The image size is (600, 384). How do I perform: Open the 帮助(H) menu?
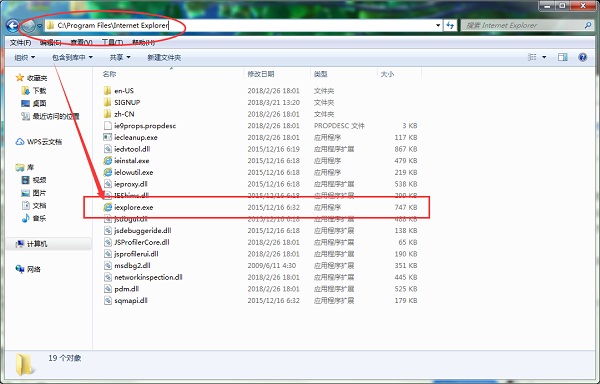(x=143, y=42)
